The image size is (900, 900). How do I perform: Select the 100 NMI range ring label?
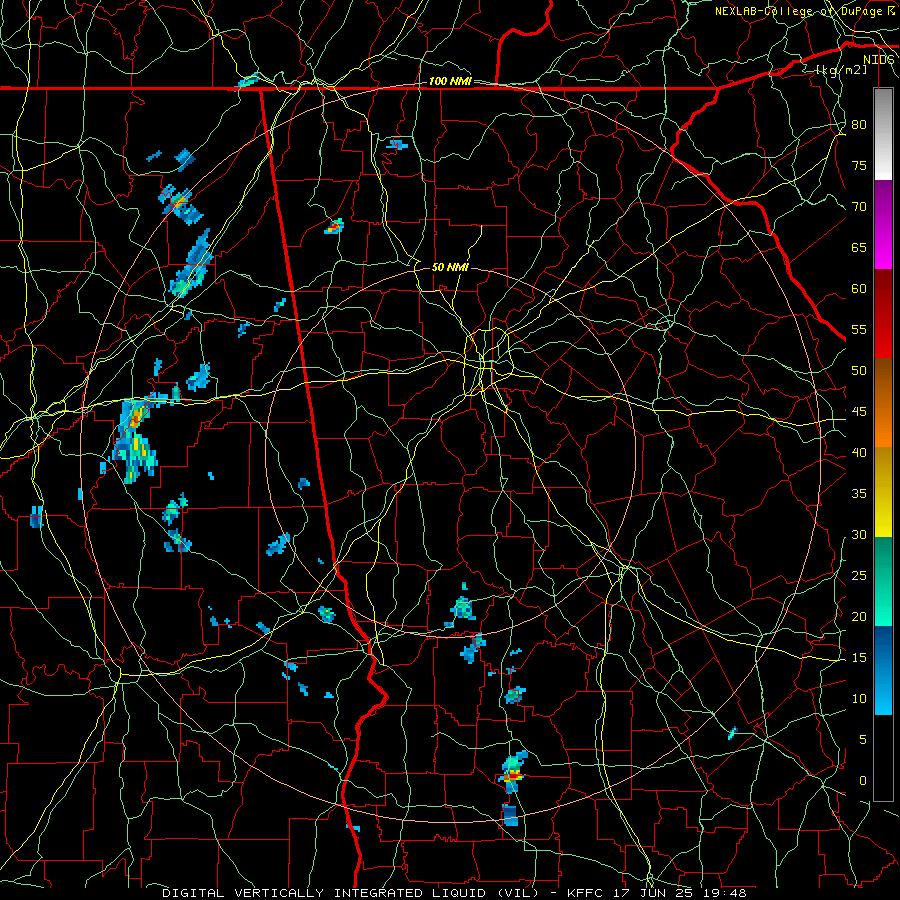[x=450, y=82]
